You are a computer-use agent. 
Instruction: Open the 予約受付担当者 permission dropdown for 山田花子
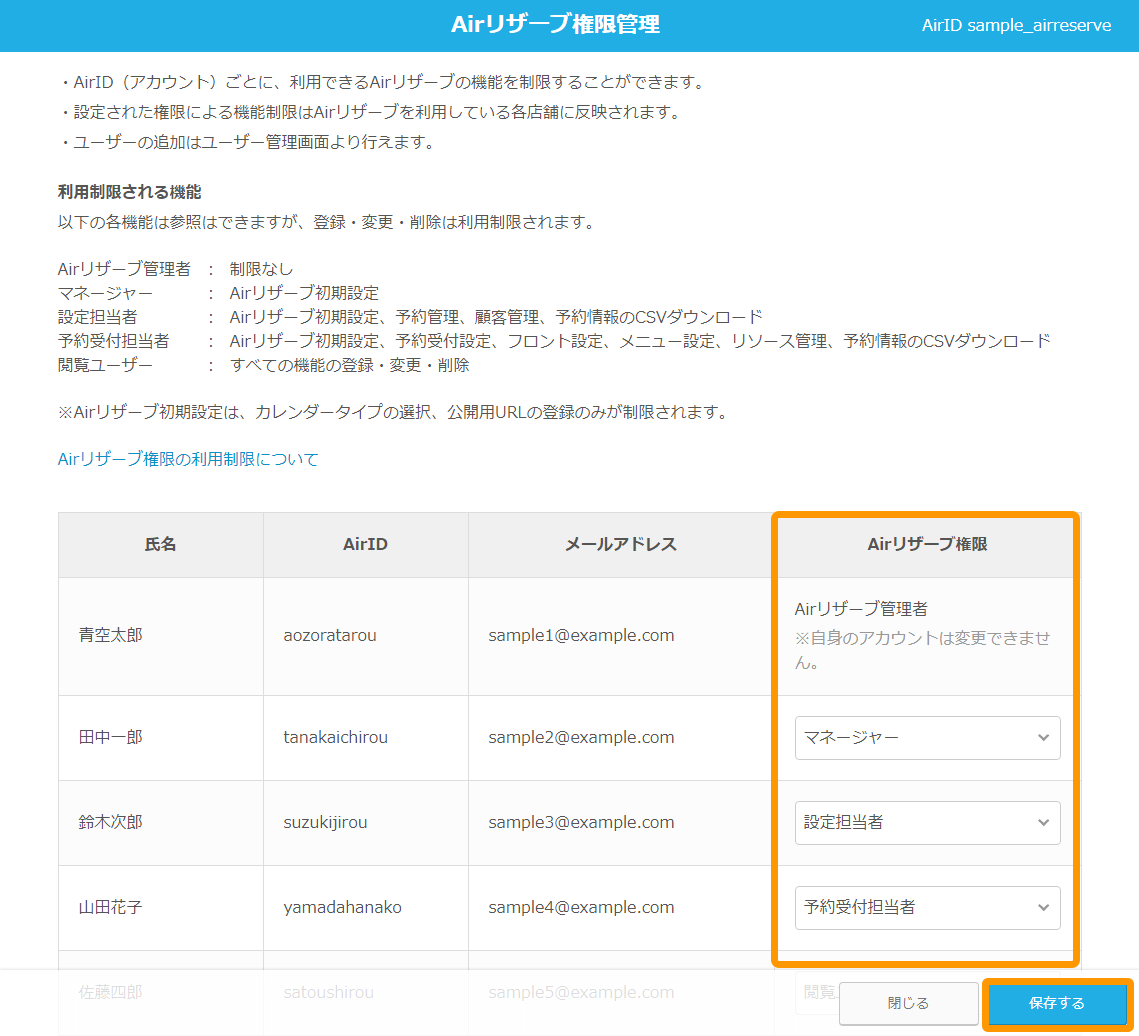pos(927,907)
